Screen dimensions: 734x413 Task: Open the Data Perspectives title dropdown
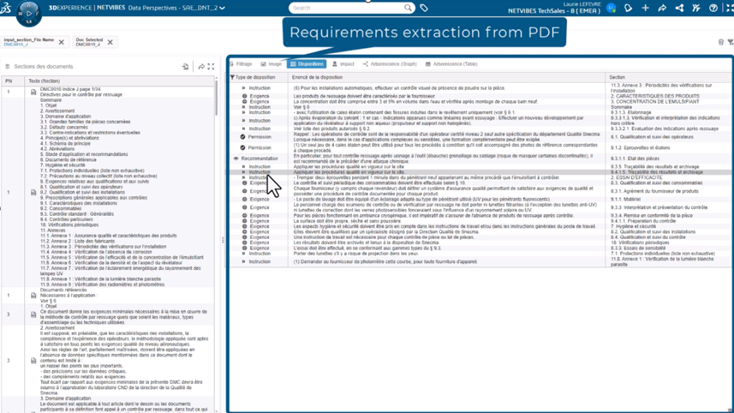[x=222, y=8]
